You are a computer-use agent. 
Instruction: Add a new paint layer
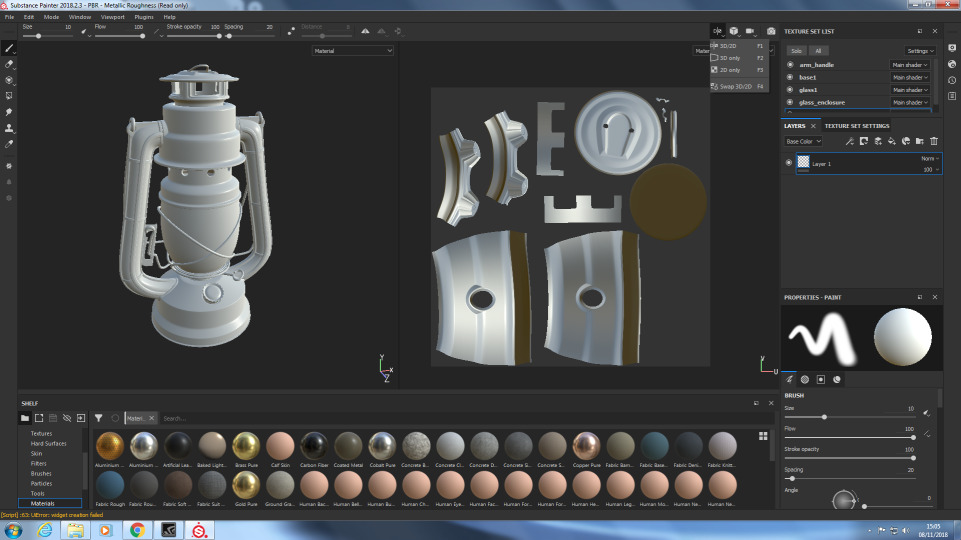click(878, 141)
